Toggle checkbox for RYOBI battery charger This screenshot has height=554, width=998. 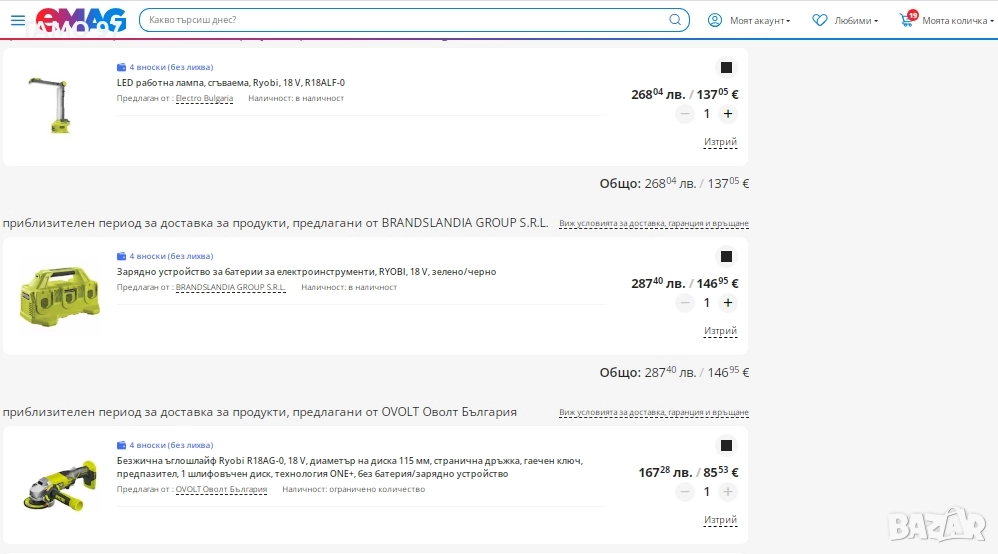click(727, 257)
